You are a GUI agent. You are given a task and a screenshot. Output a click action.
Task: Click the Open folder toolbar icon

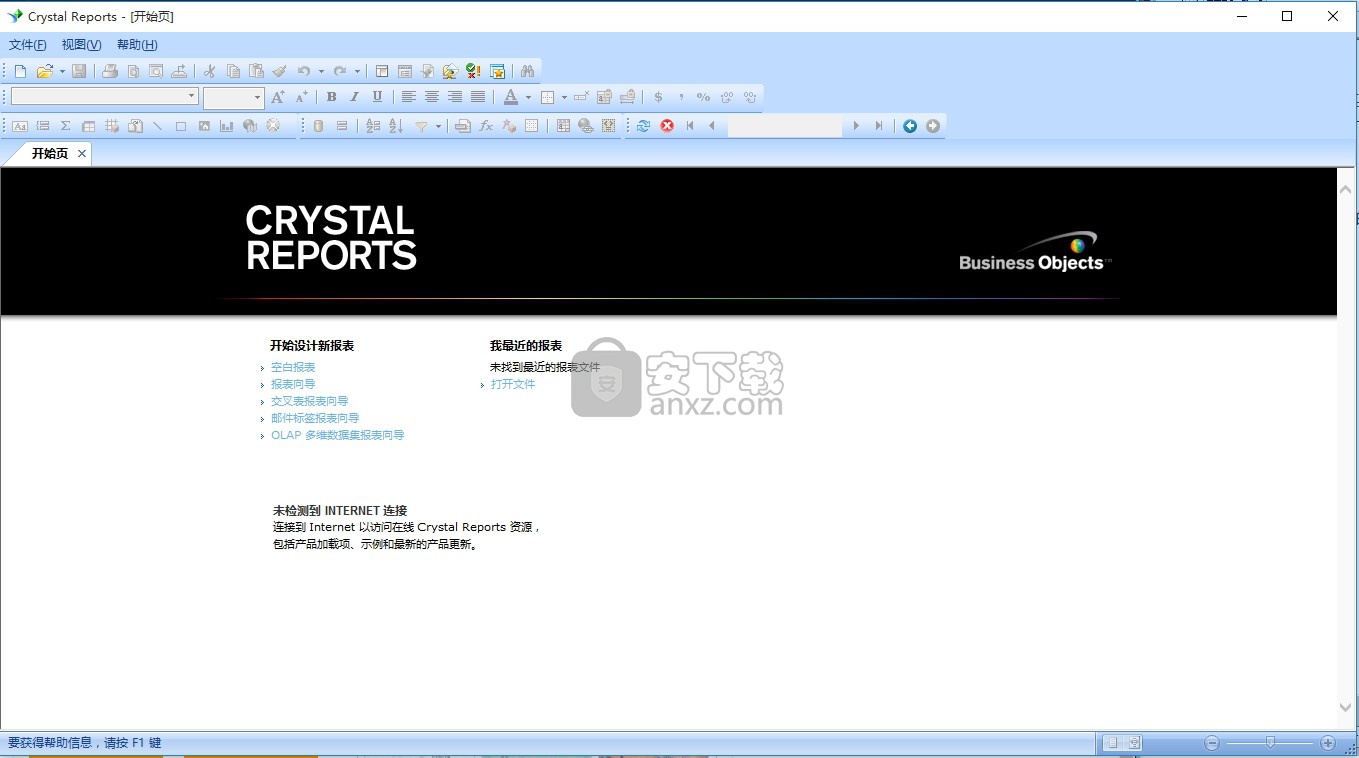pos(44,71)
